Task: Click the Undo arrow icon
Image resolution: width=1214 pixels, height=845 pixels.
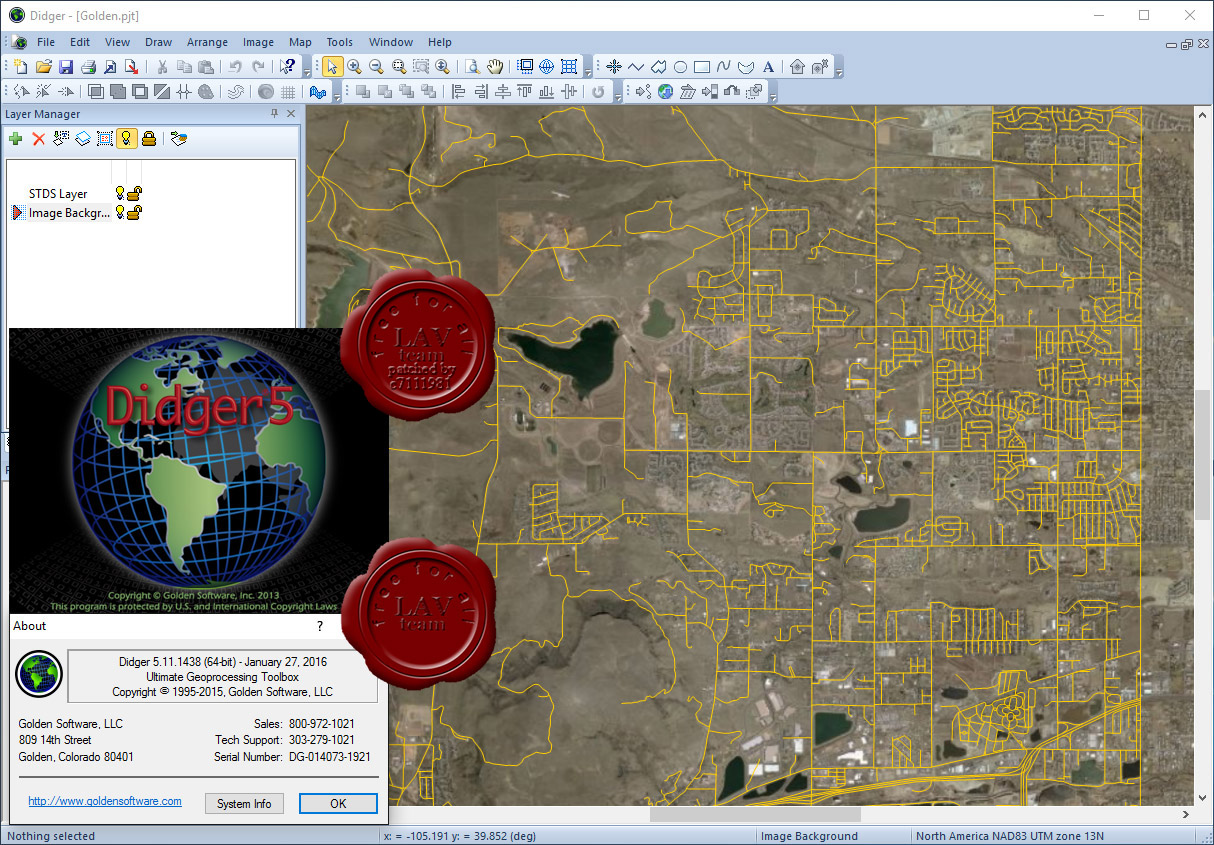Action: click(x=235, y=67)
